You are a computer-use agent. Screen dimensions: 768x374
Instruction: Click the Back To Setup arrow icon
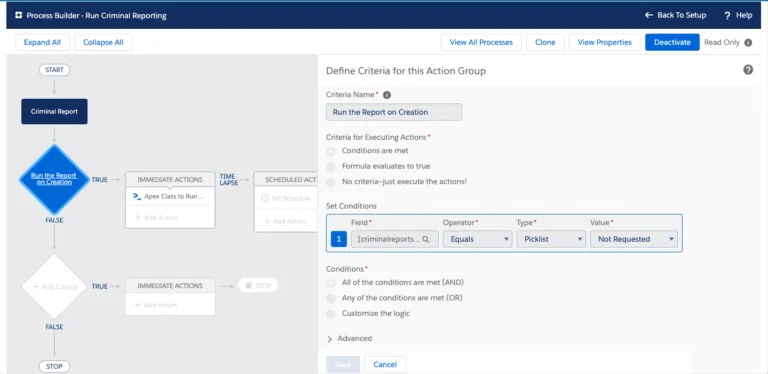pyautogui.click(x=649, y=15)
